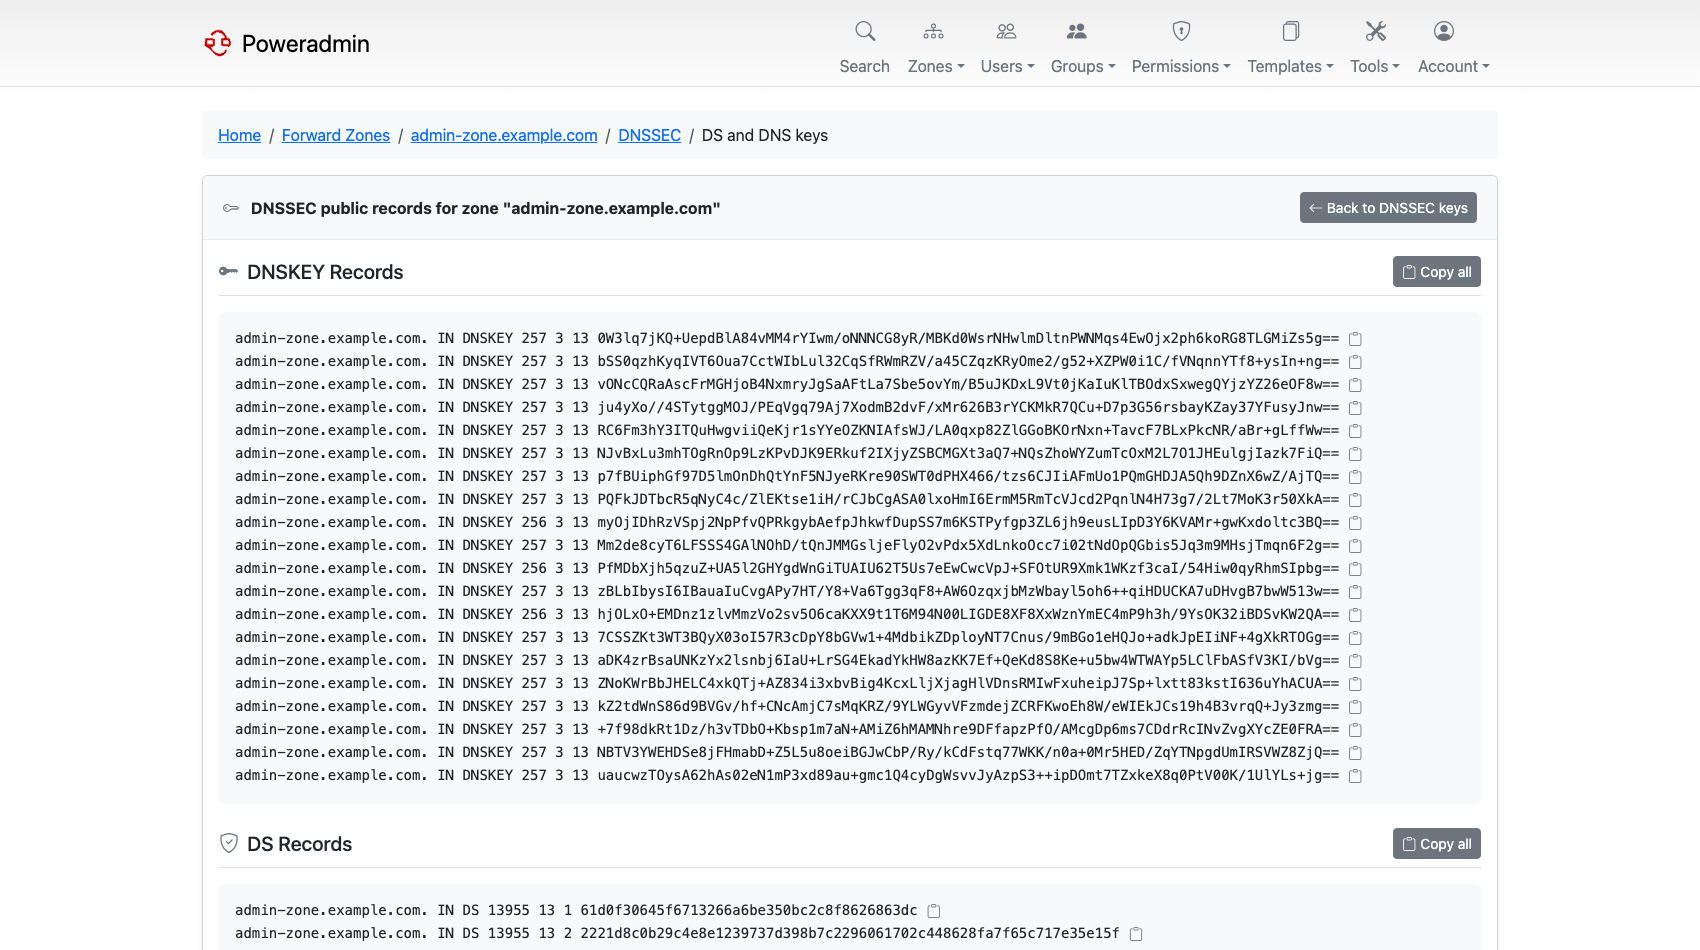Copy all DNSKEY records
This screenshot has width=1700, height=950.
click(x=1437, y=272)
